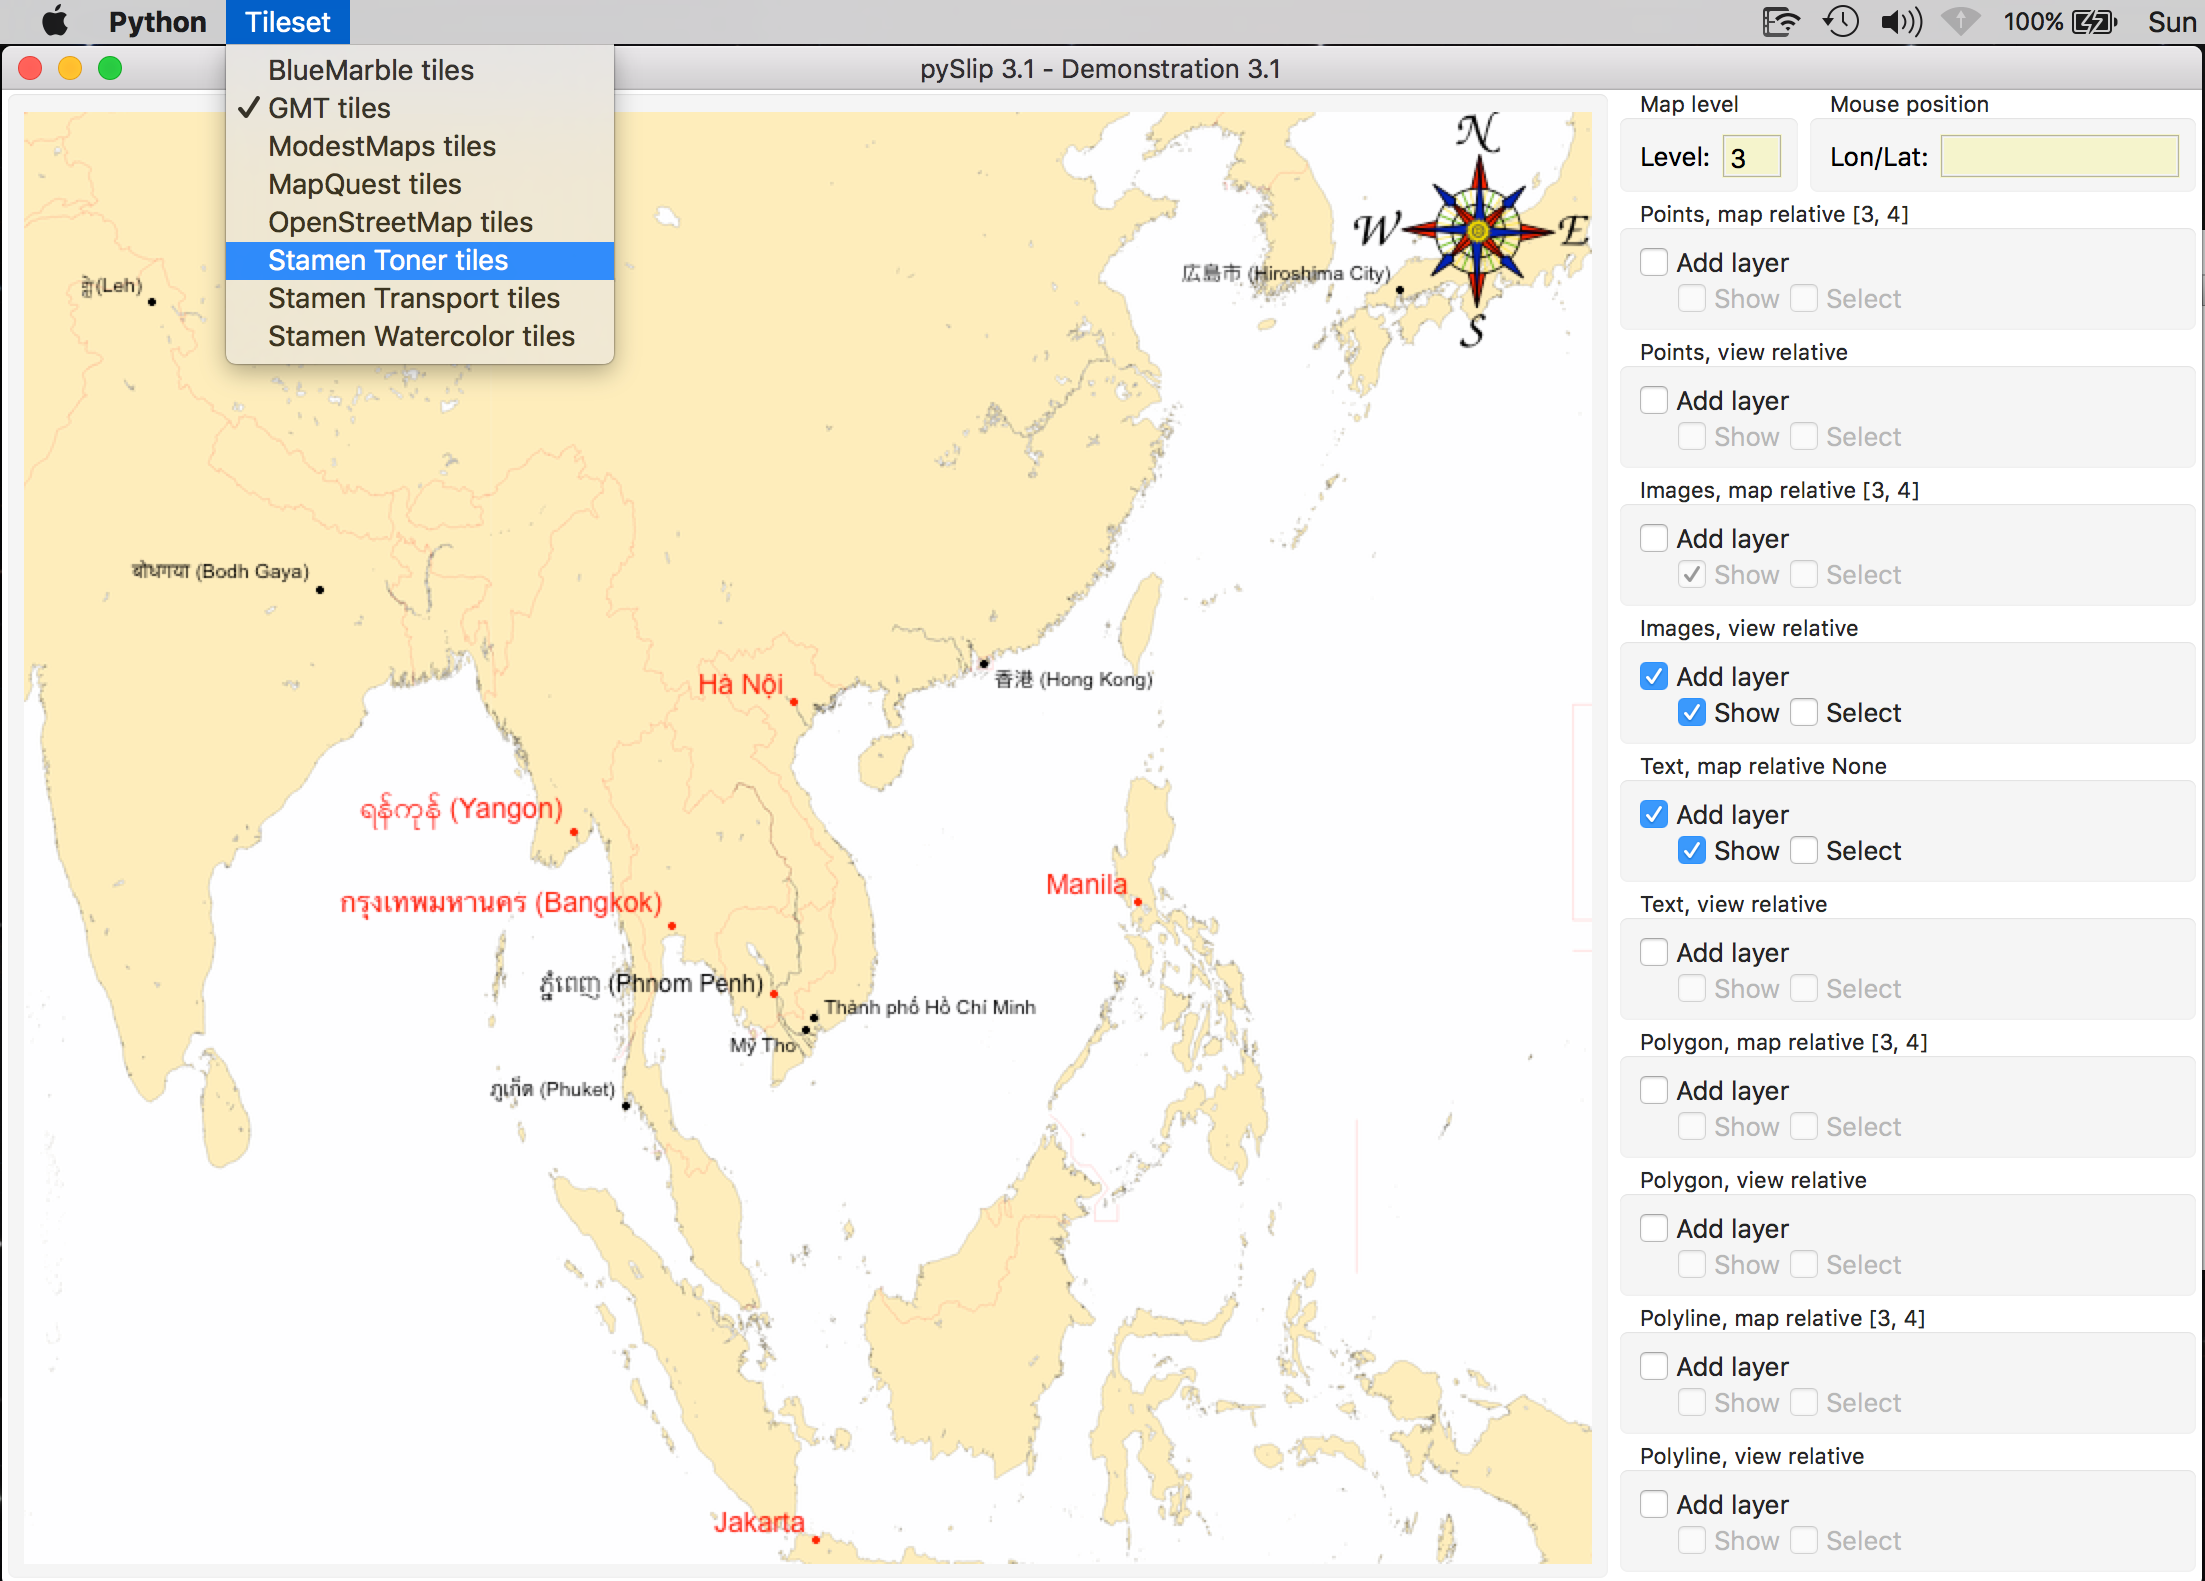Viewport: 2205px width, 1581px height.
Task: Collapse the open Tileset dropdown menu
Action: click(x=288, y=21)
